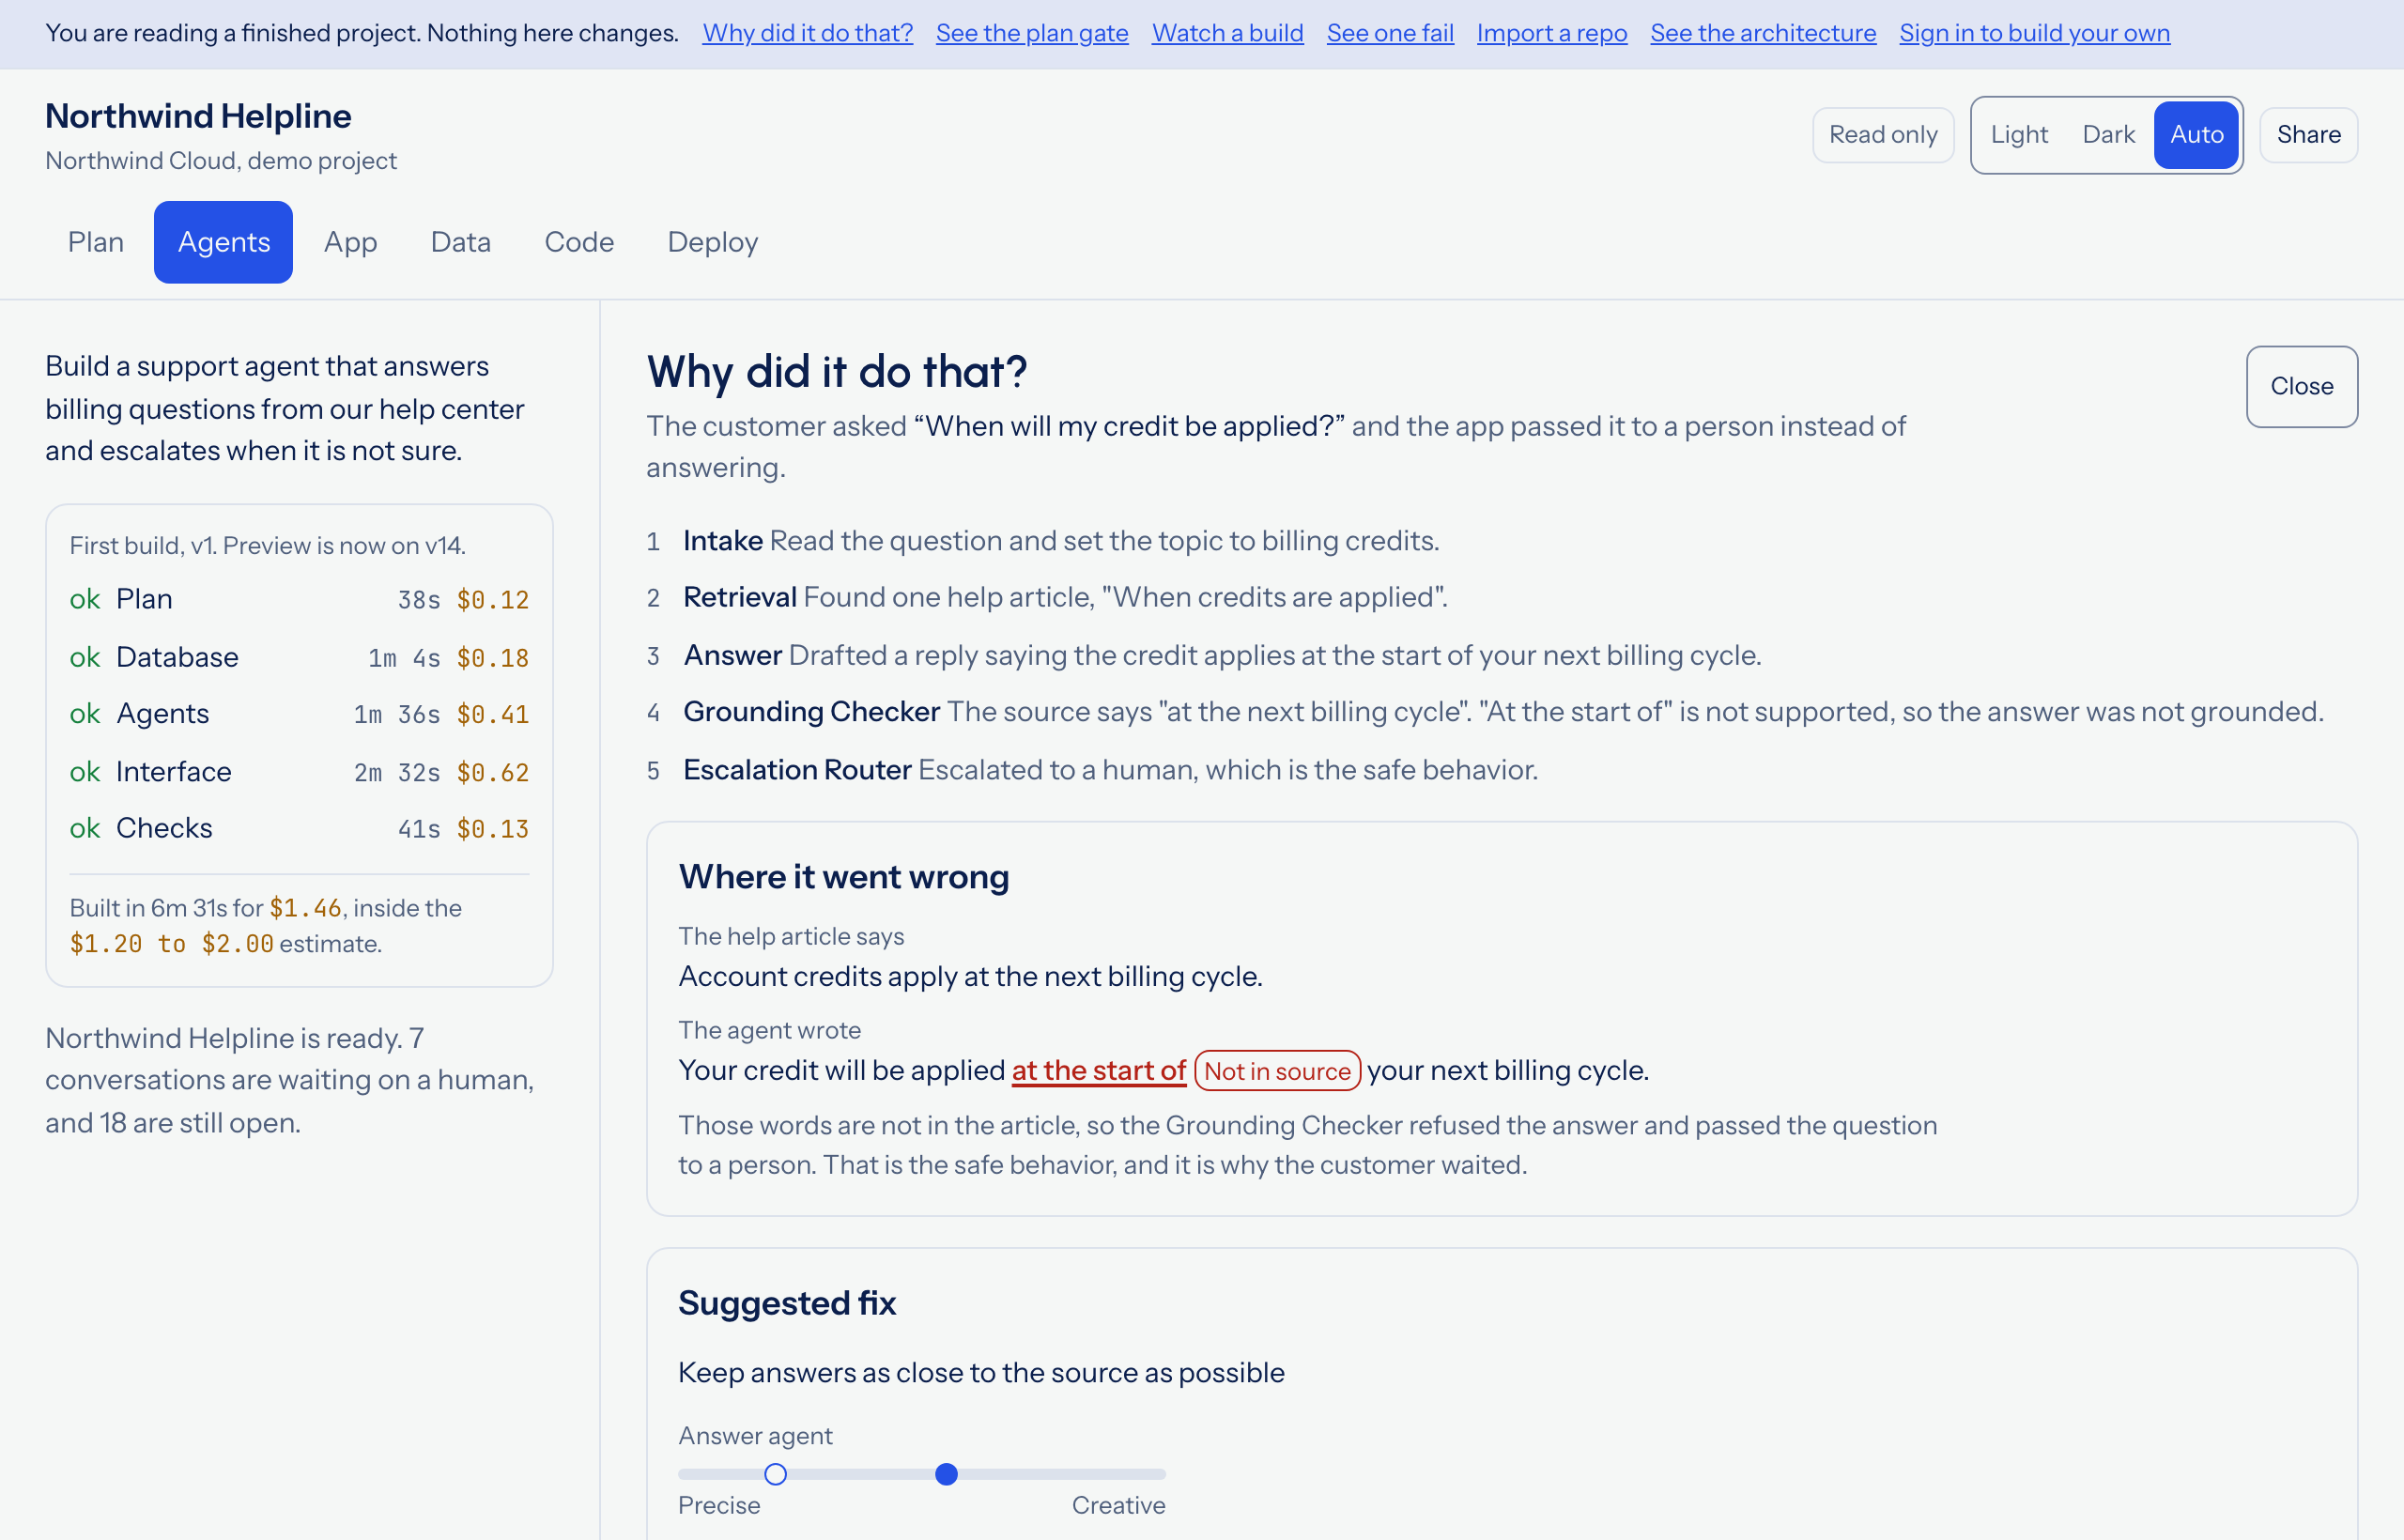This screenshot has height=1540, width=2404.
Task: Click the 'Creative' slider end label
Action: coord(1118,1506)
